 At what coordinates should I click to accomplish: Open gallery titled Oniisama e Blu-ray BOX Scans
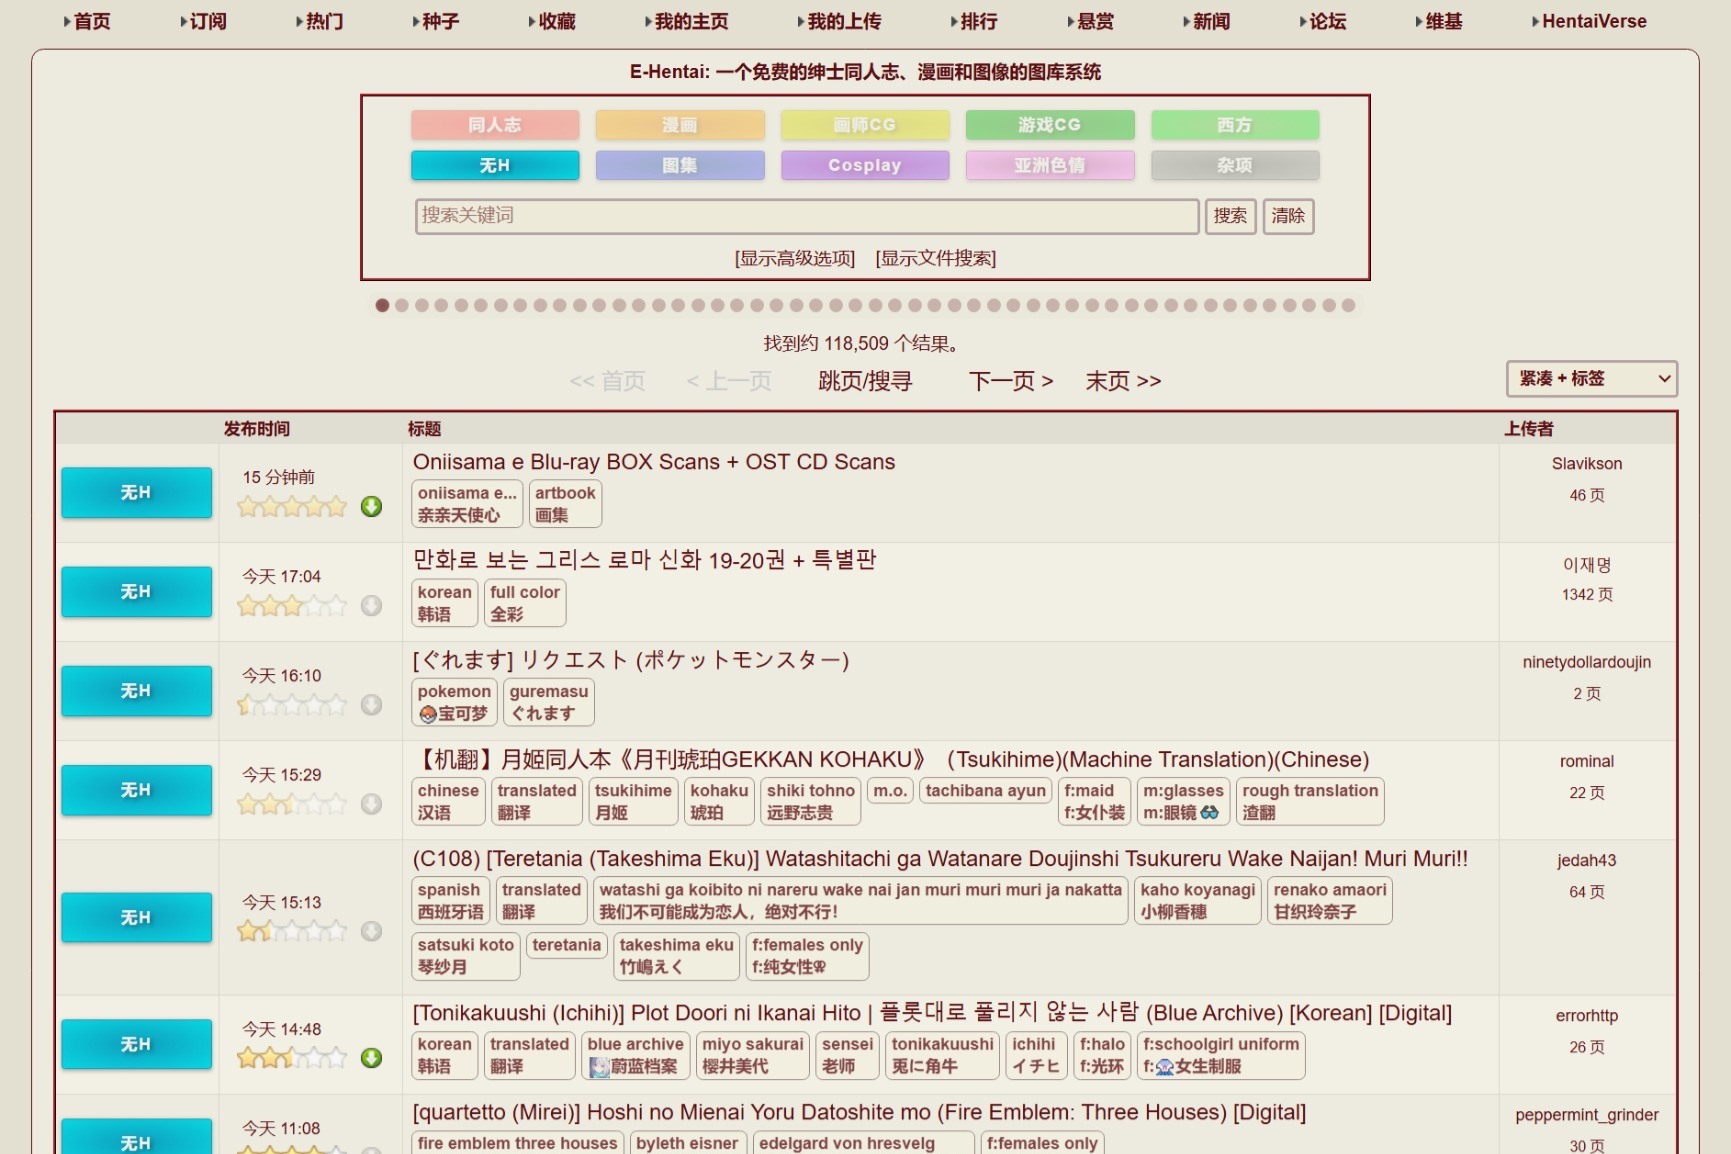pyautogui.click(x=653, y=462)
